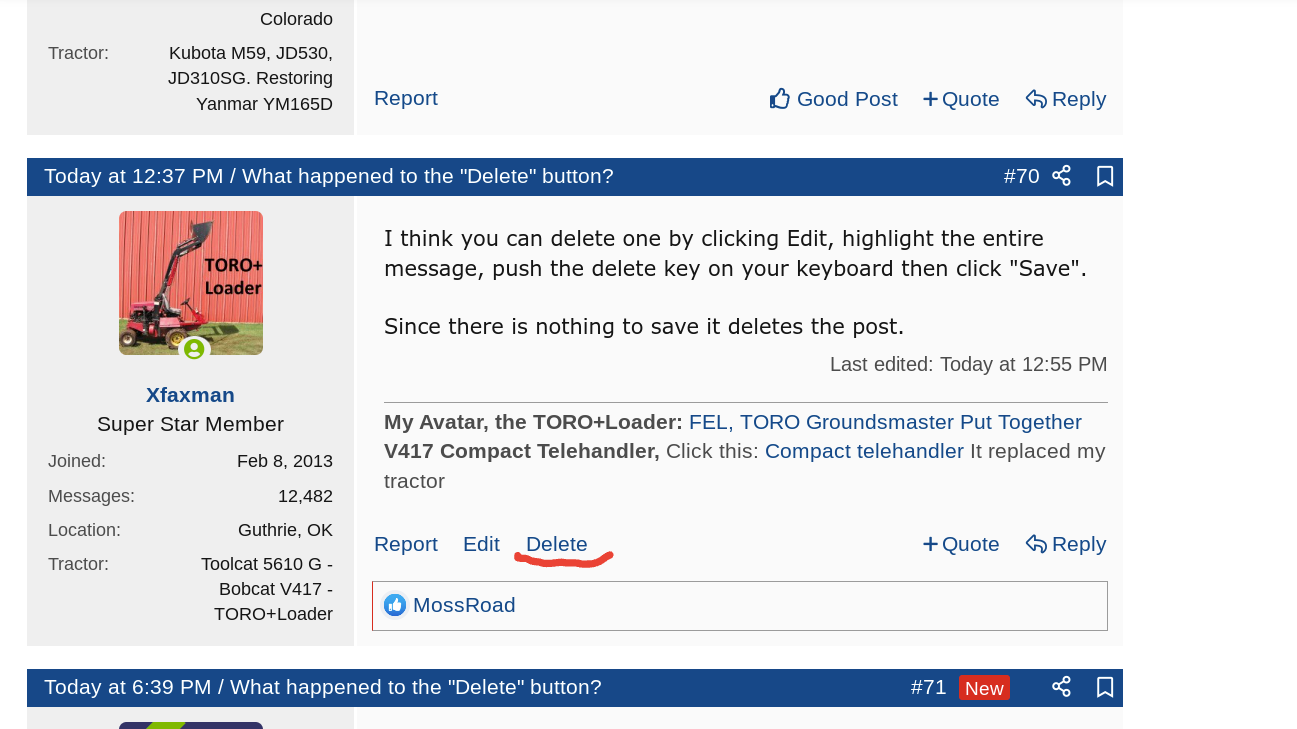
Task: Open FEL, TORO Groundsmaster Put Together link
Action: click(x=885, y=422)
